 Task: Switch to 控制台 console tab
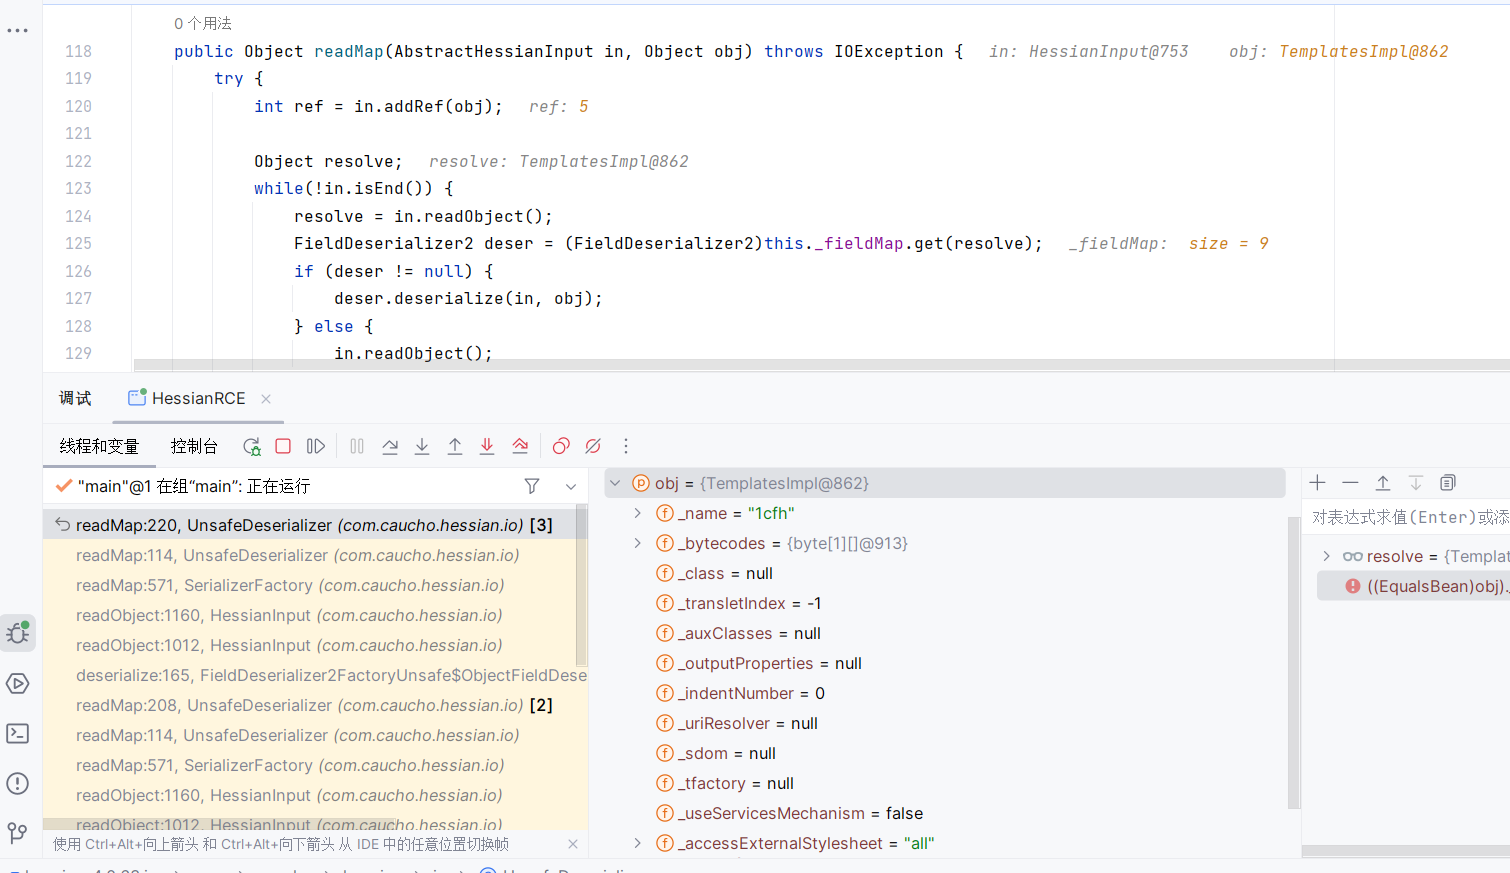tap(194, 446)
